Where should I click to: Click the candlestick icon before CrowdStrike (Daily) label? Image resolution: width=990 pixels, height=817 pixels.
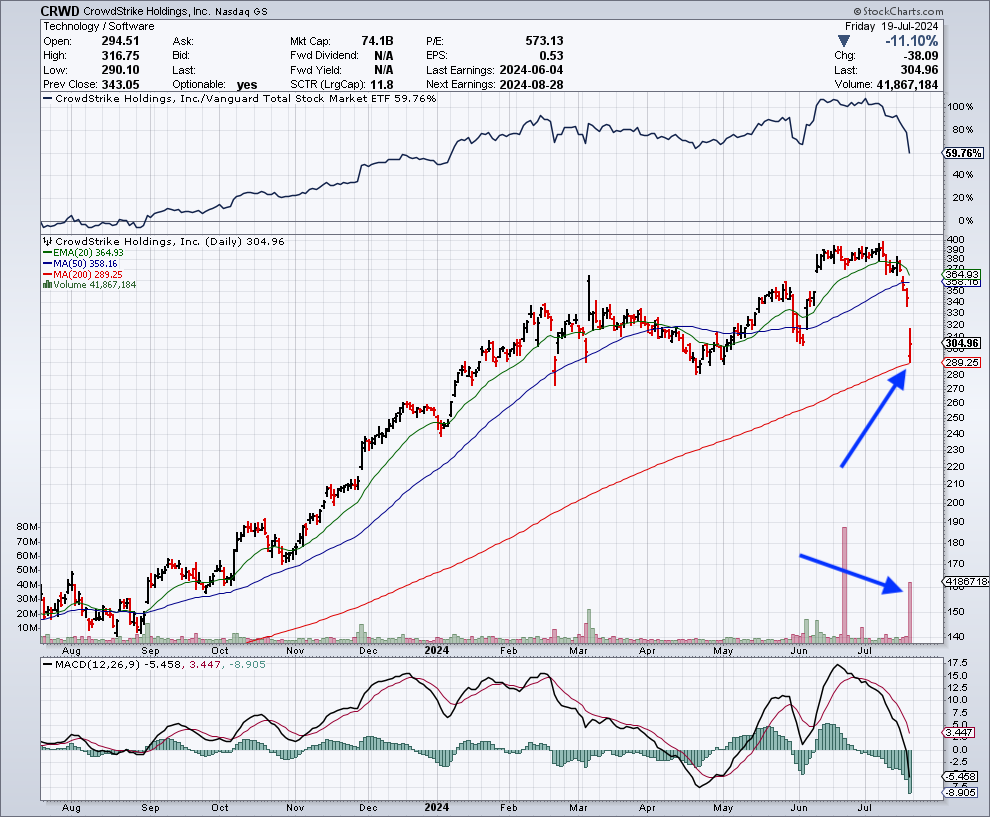tap(47, 242)
